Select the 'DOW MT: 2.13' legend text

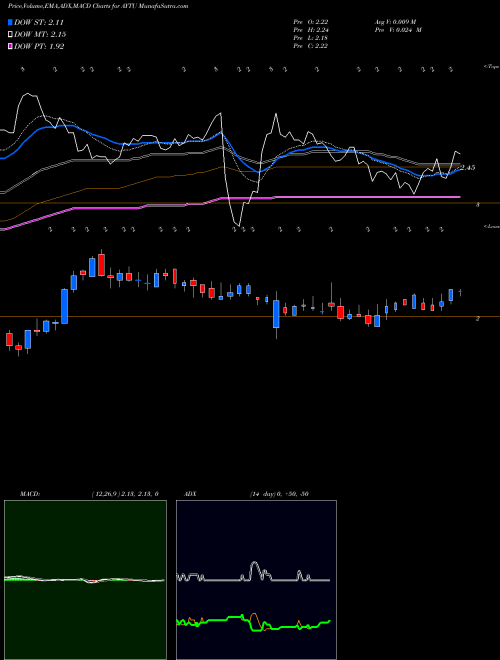coord(40,35)
